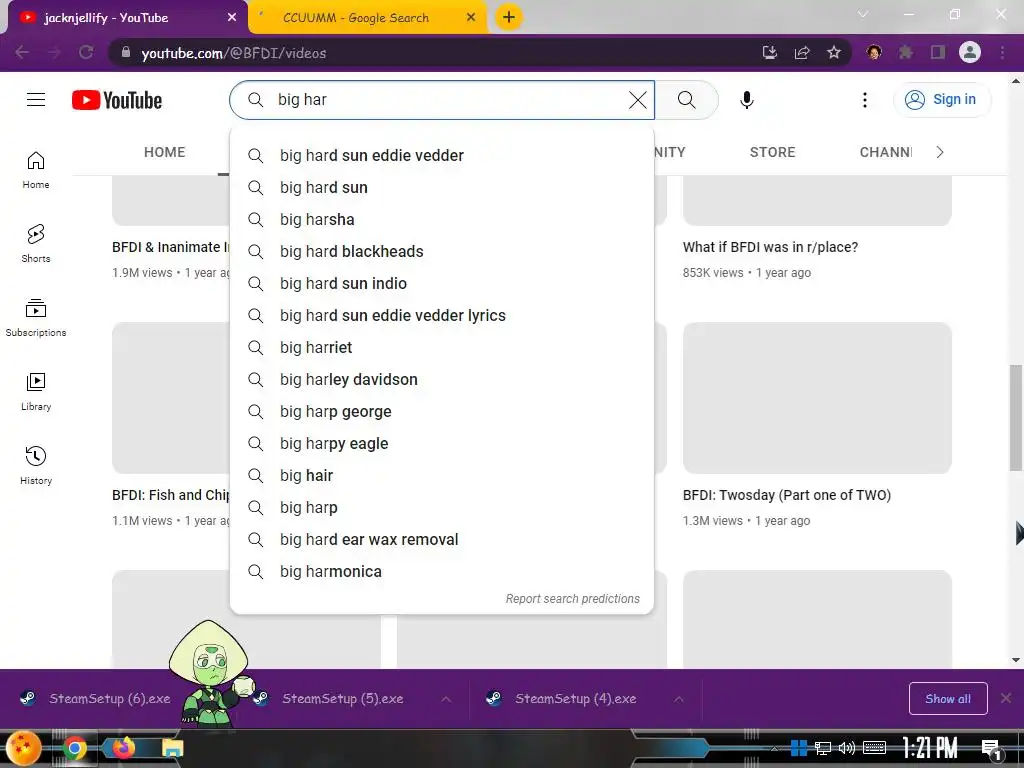Viewport: 1024px width, 768px height.
Task: Open the tab search dropdown arrow
Action: pos(863,14)
